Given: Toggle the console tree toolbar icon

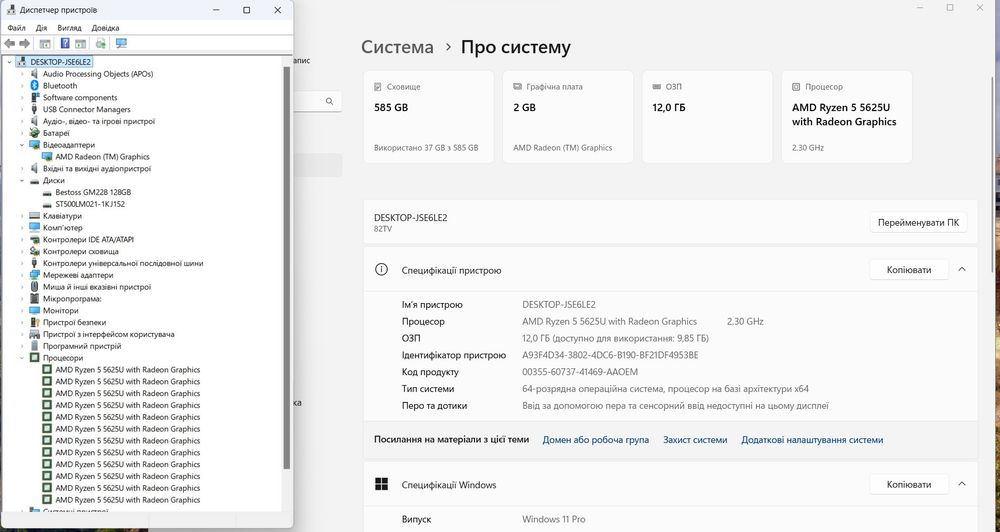Looking at the screenshot, I should pos(45,43).
